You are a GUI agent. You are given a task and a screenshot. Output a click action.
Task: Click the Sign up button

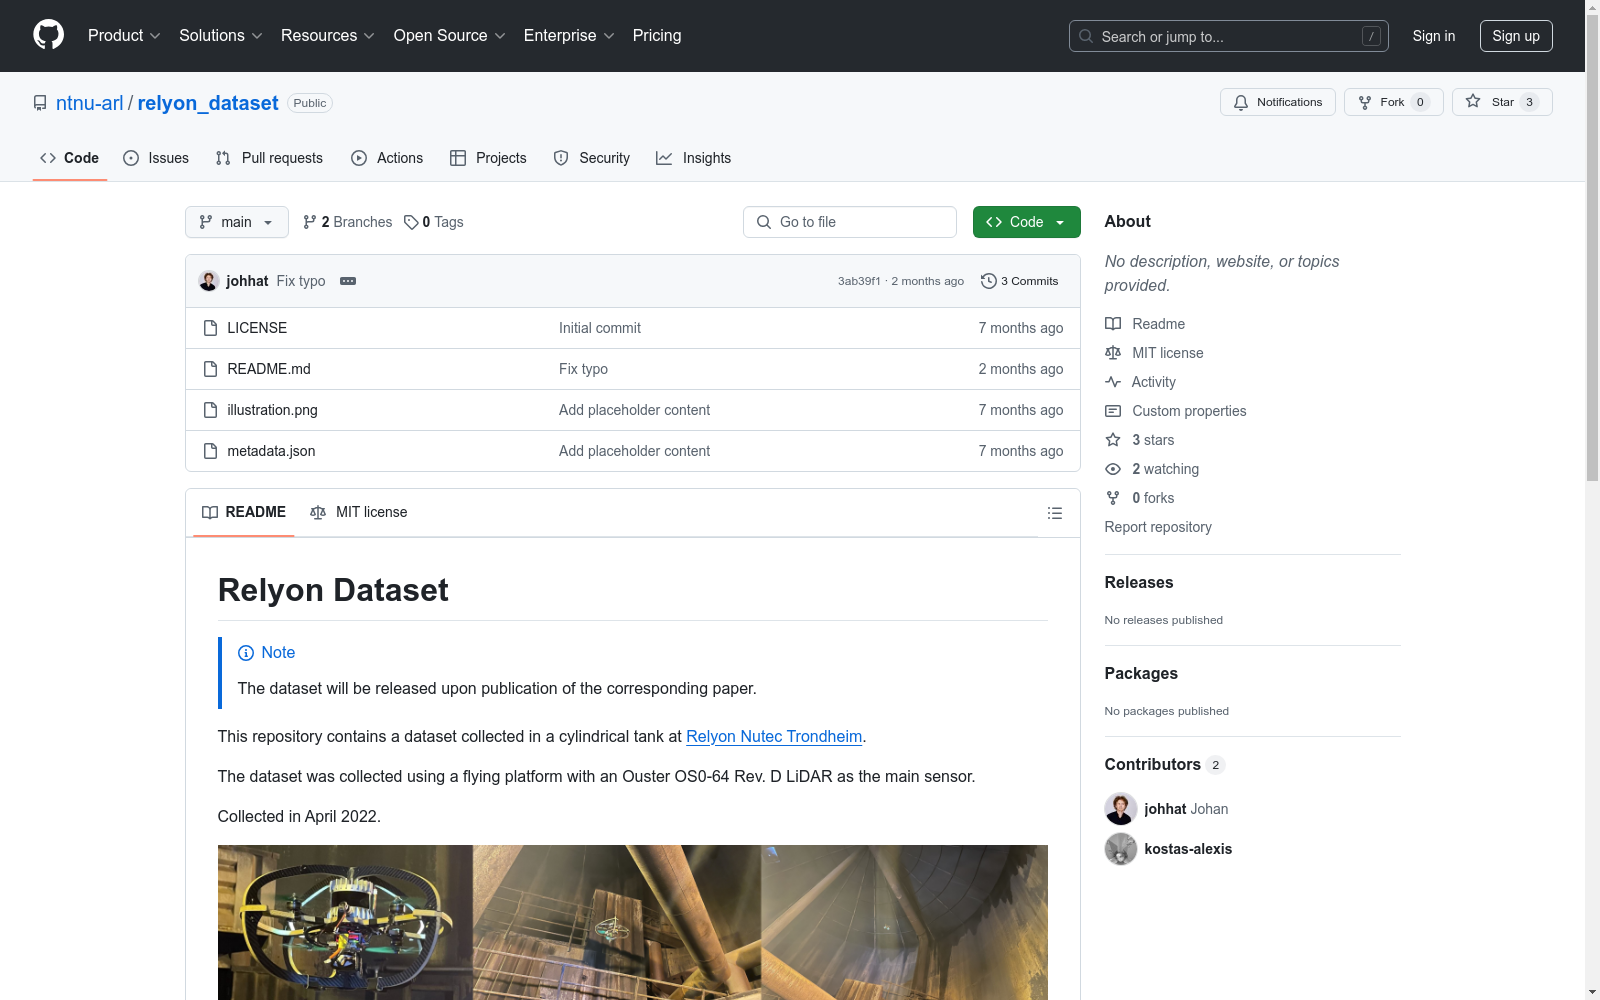[x=1516, y=36]
